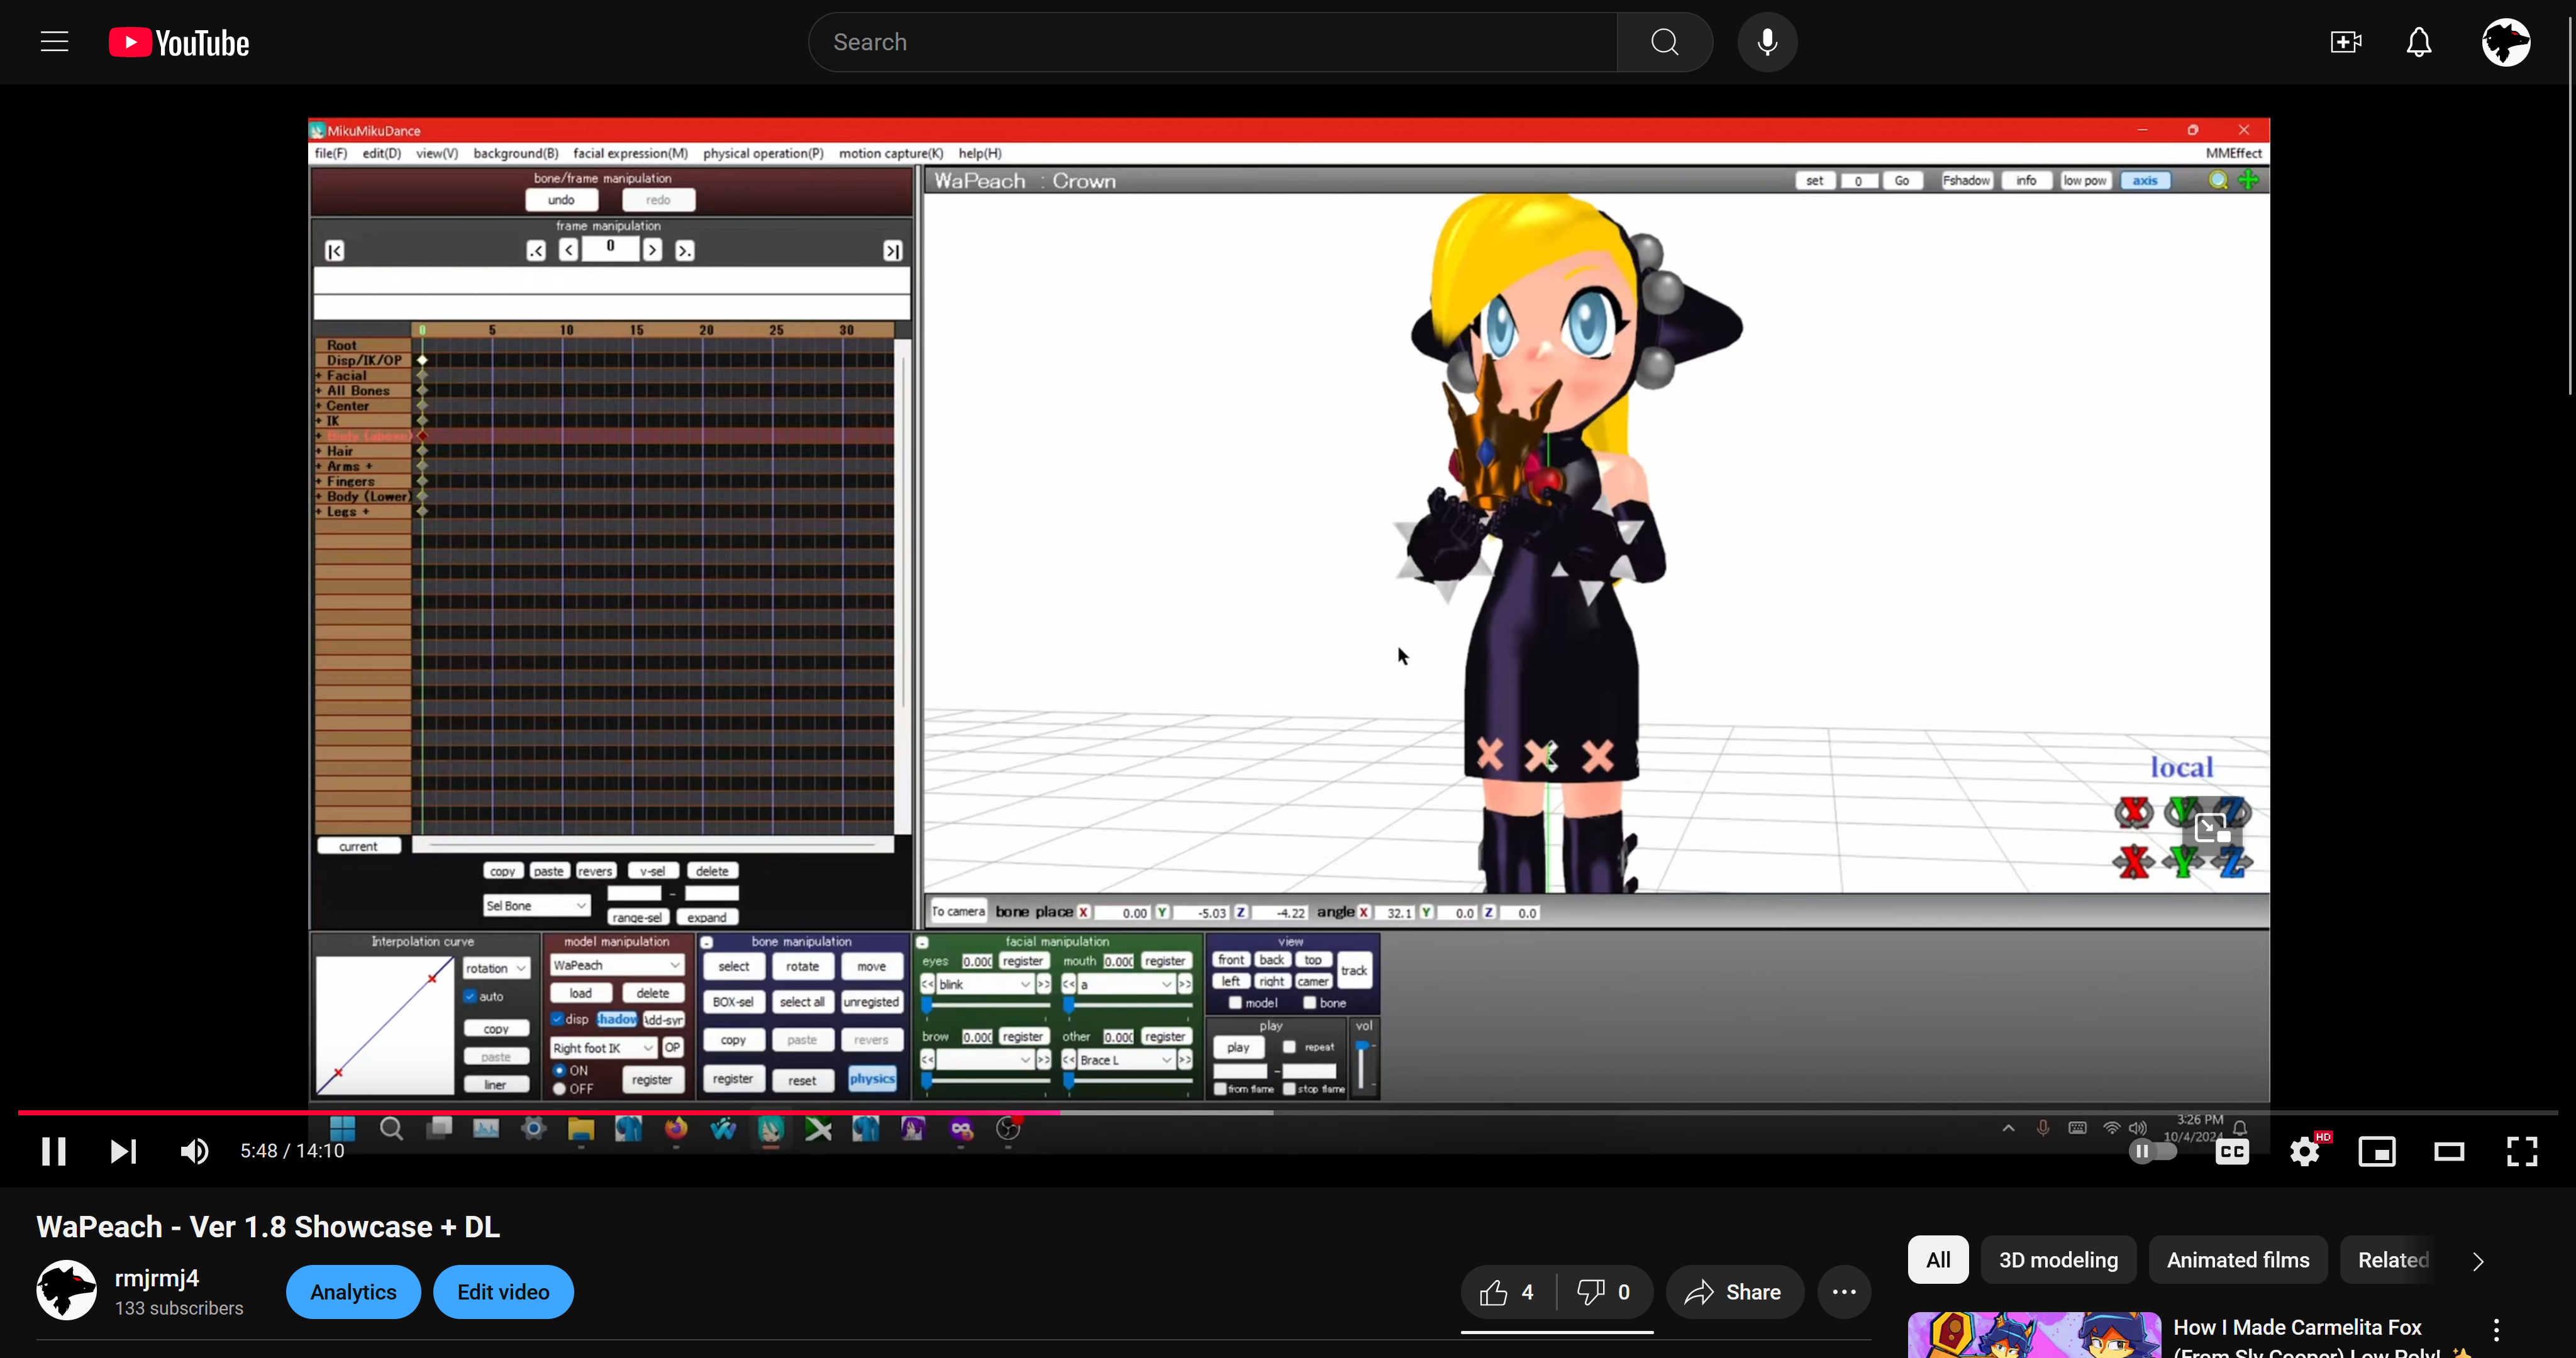Skip to the next video

click(123, 1151)
